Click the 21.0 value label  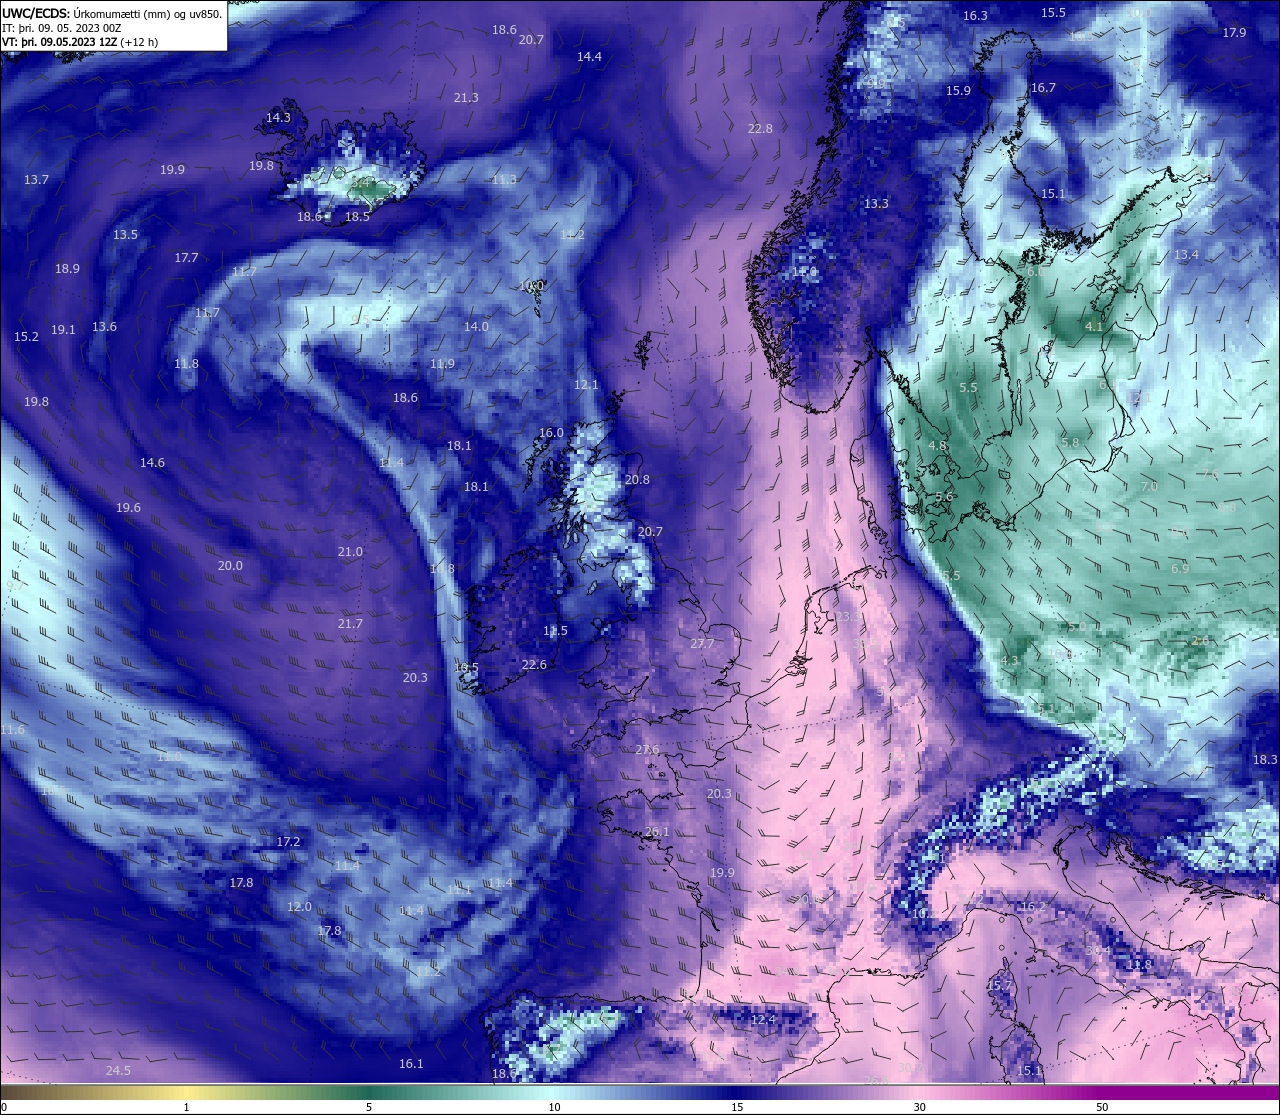(x=350, y=552)
